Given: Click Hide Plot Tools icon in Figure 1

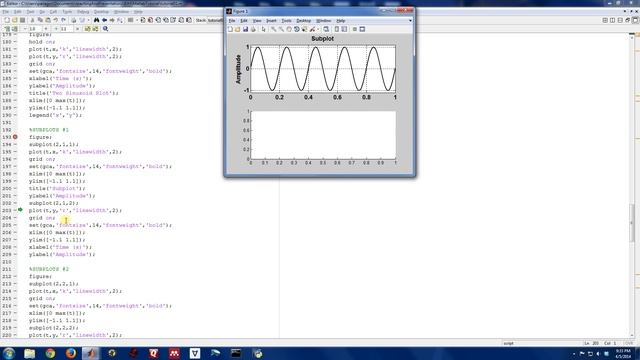Looking at the screenshot, I should 355,29.
